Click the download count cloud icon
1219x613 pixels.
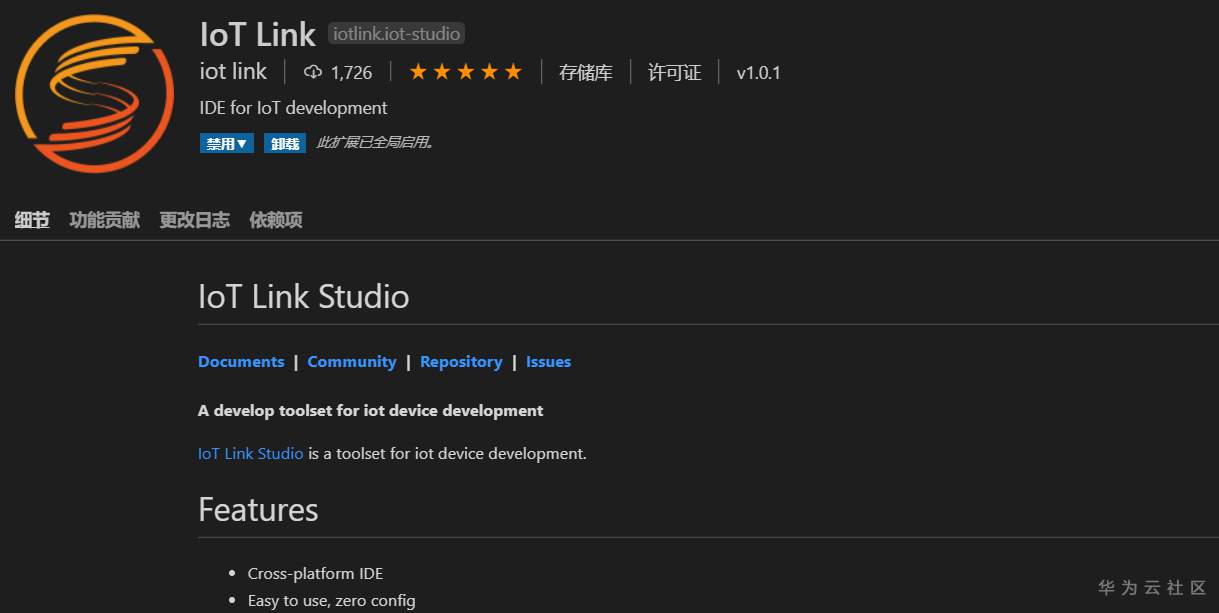point(313,72)
